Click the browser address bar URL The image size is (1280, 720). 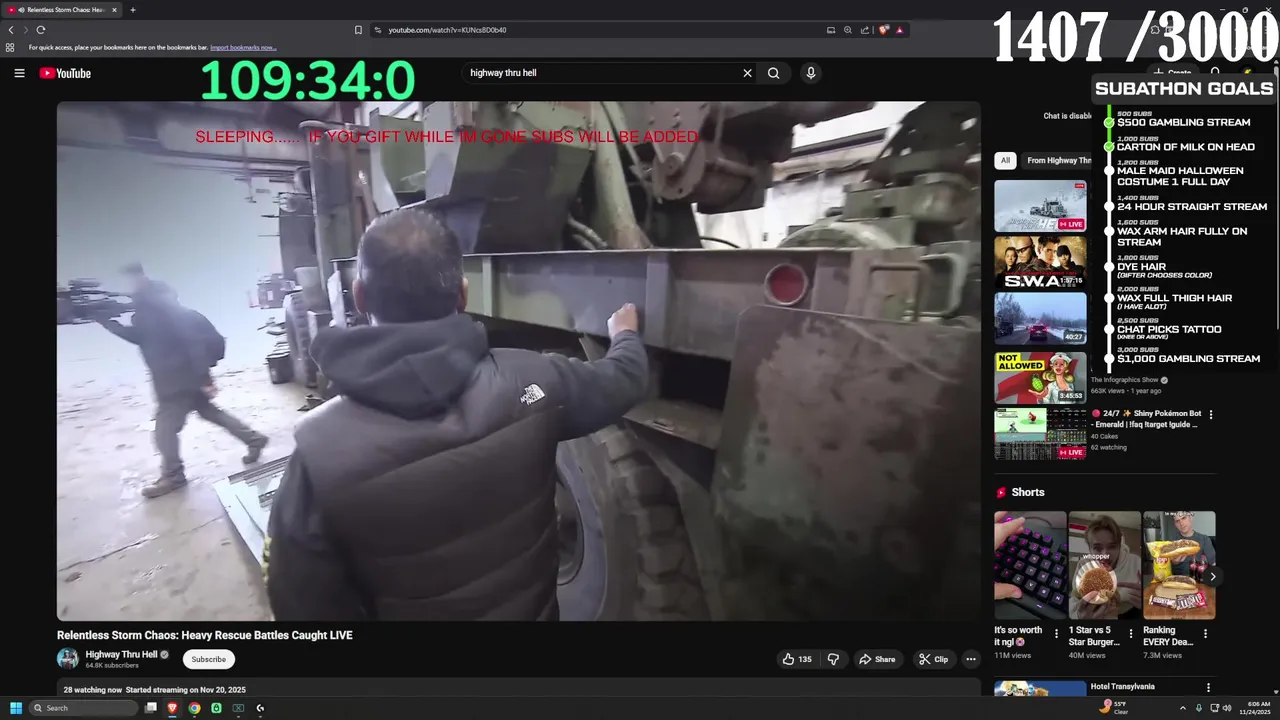[447, 30]
